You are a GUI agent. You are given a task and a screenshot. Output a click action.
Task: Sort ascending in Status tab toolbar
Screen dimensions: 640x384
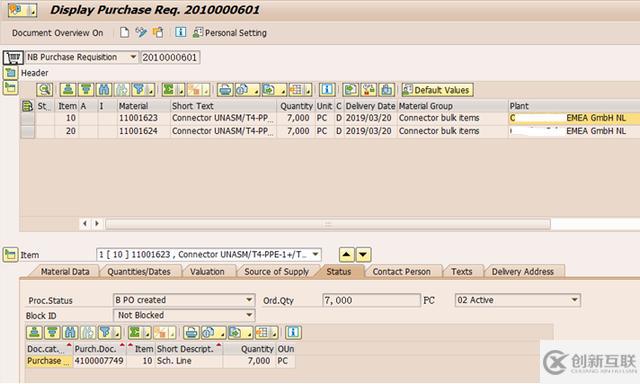pos(34,333)
